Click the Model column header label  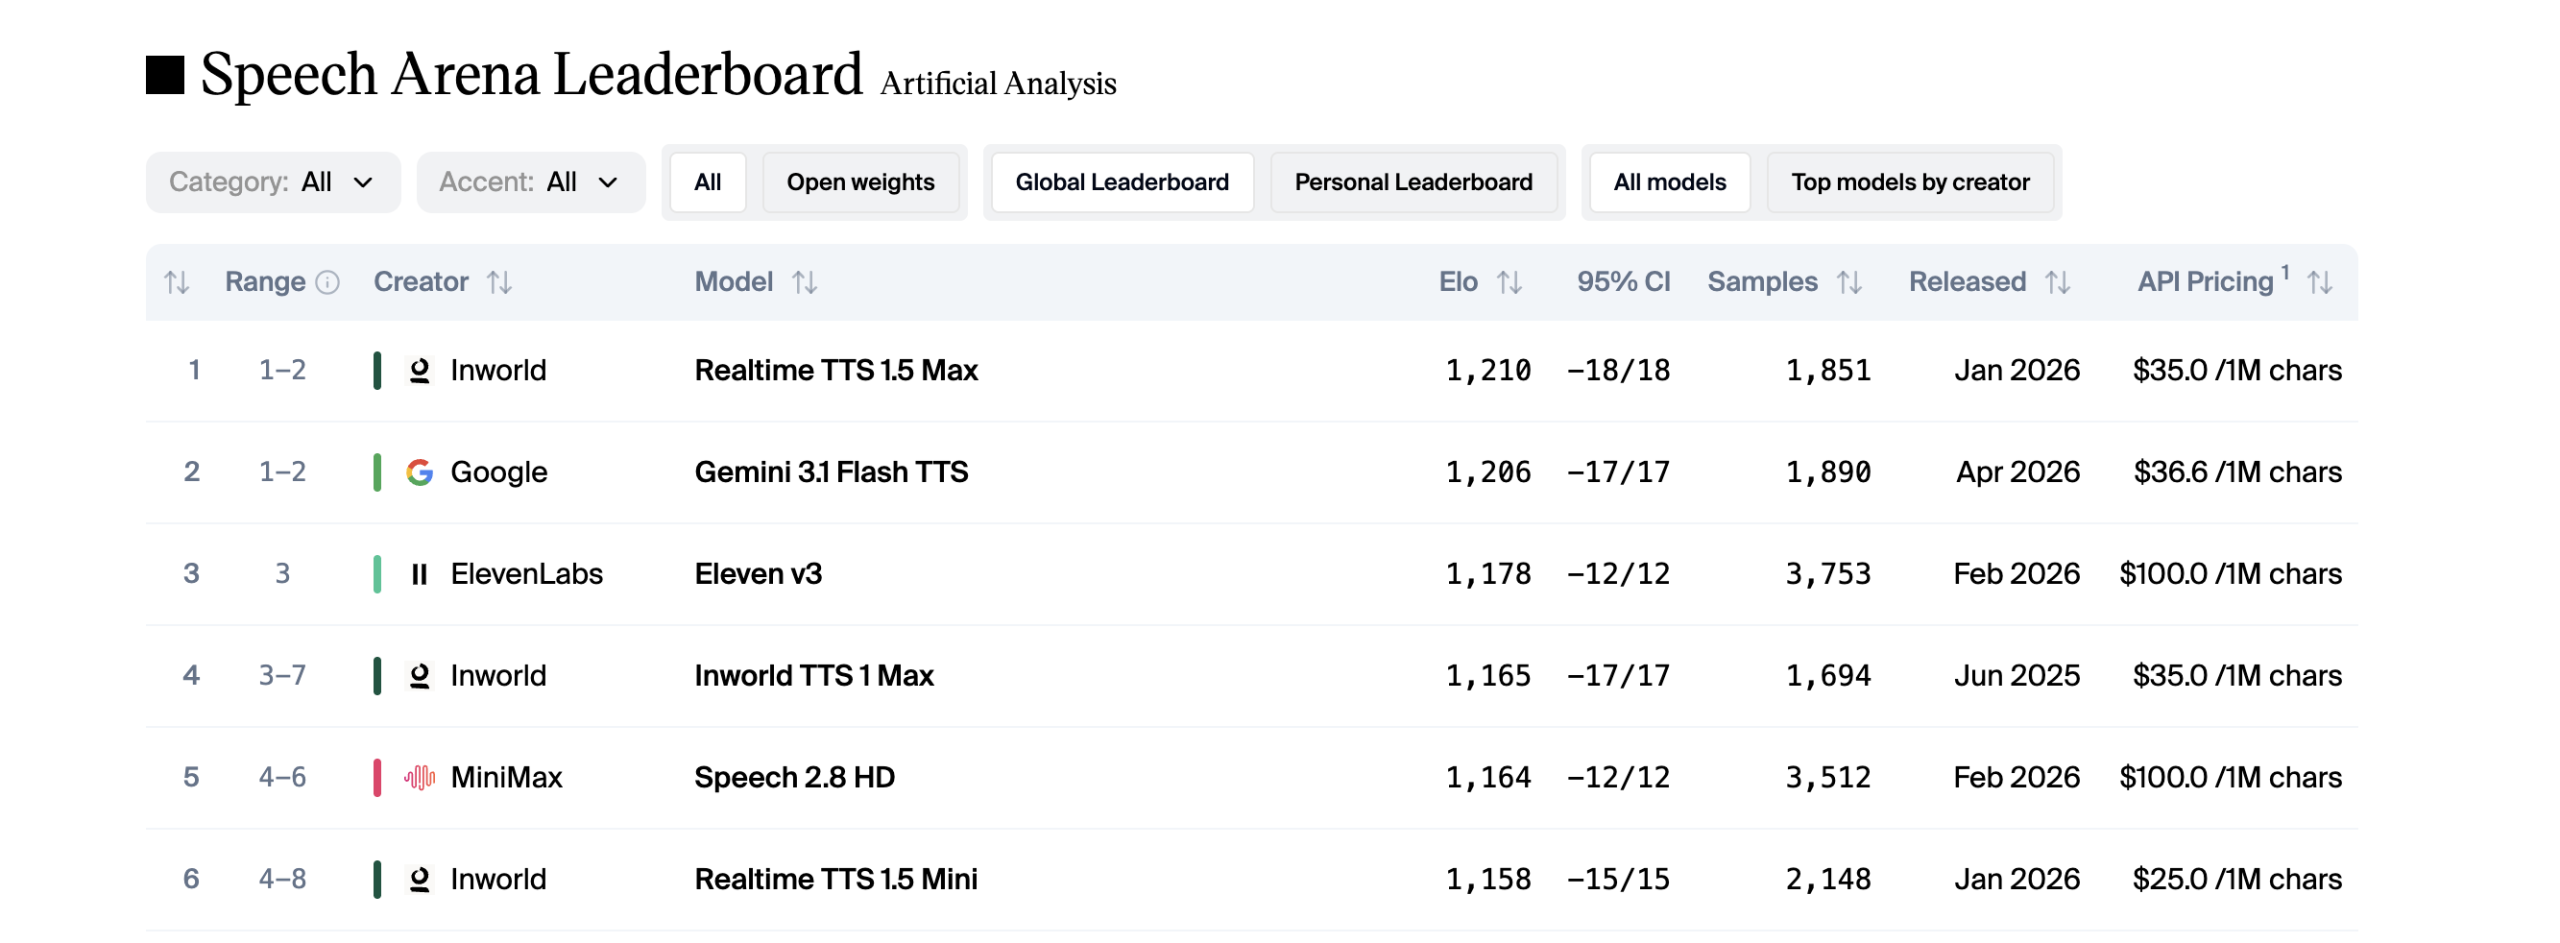point(734,282)
